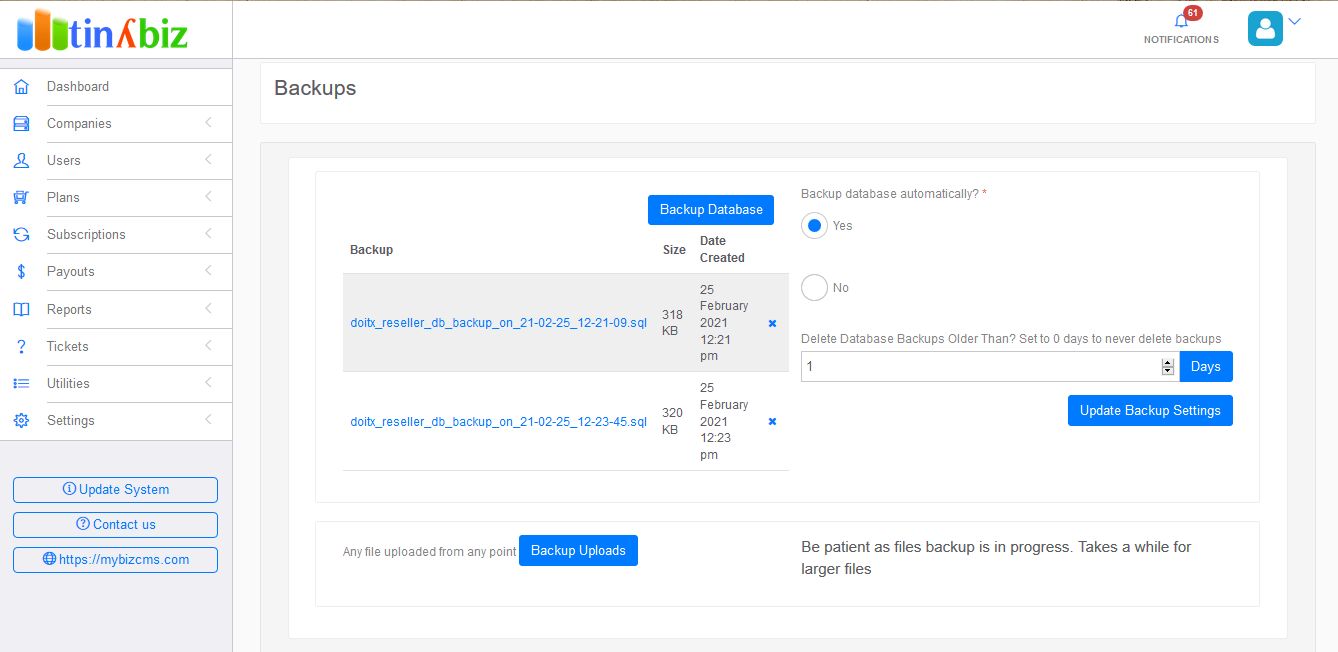Click the days field spinner arrows
1338x652 pixels.
[1167, 367]
